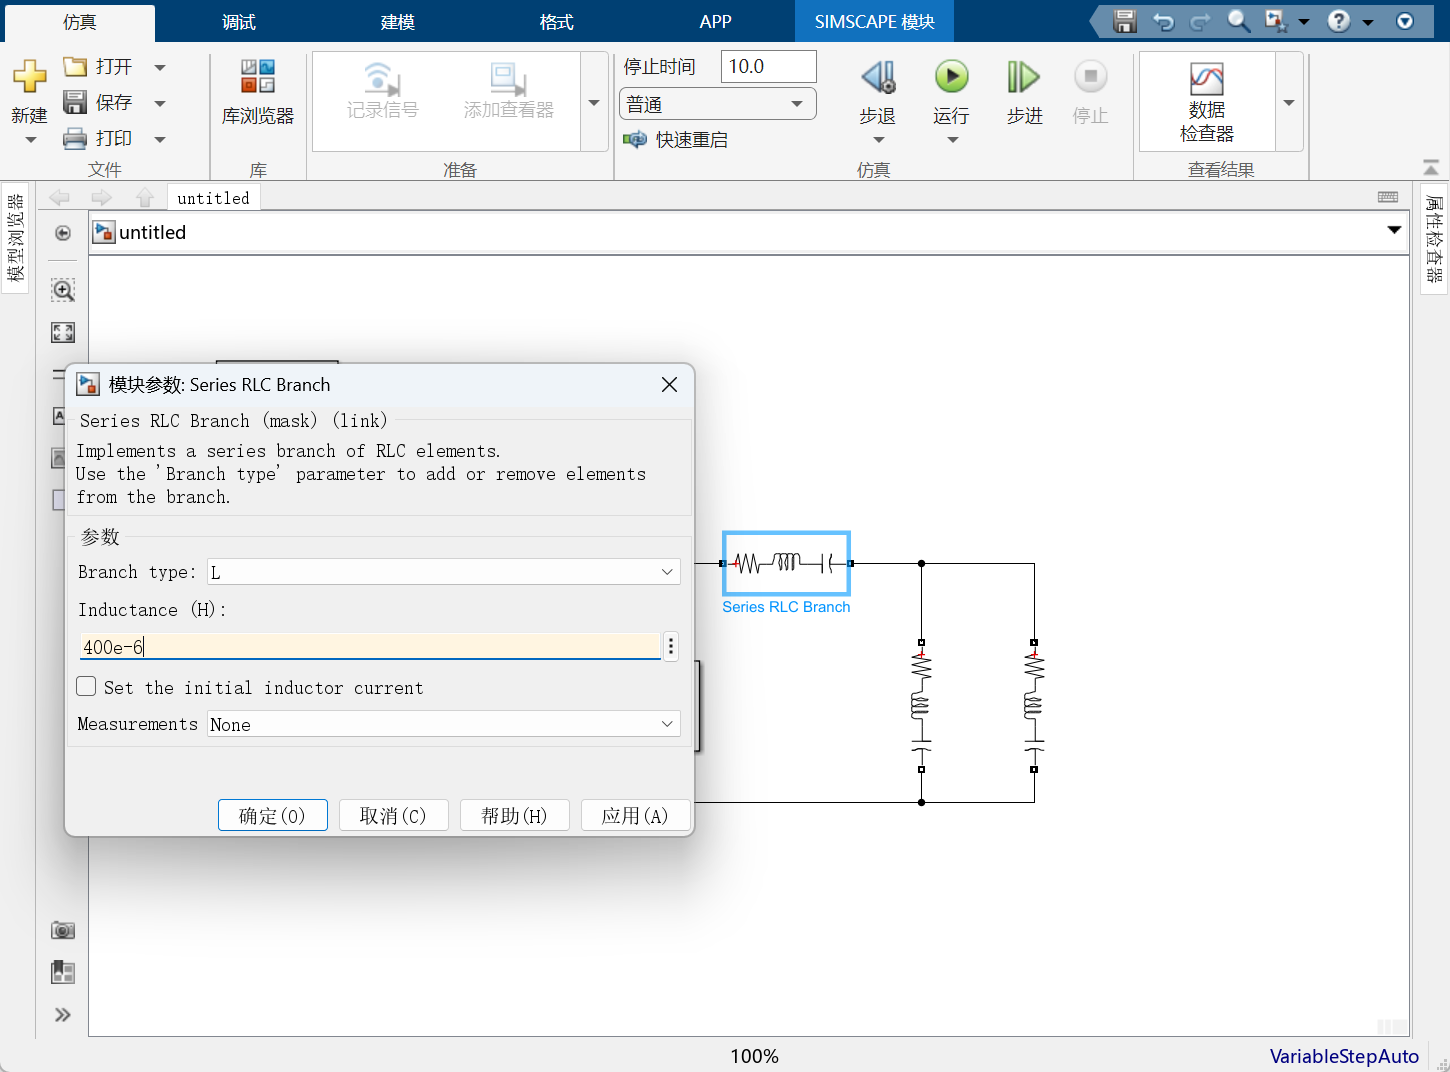Image resolution: width=1450 pixels, height=1072 pixels.
Task: Click the Inductance value input field
Action: pyautogui.click(x=370, y=647)
